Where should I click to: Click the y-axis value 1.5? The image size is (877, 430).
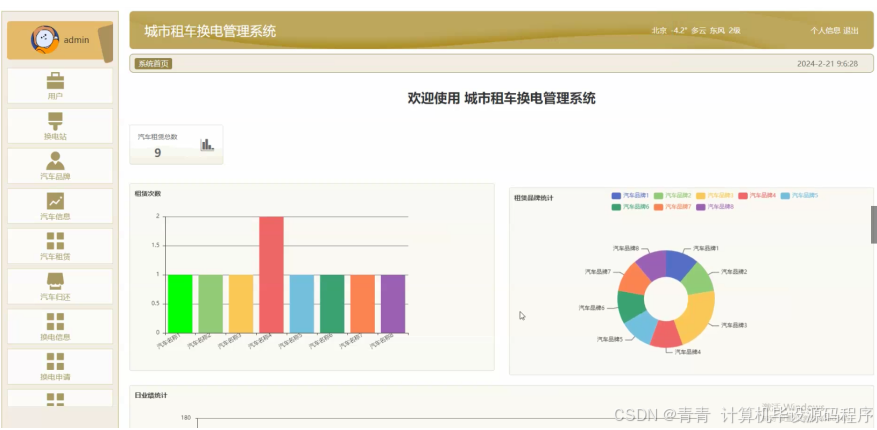tap(154, 245)
